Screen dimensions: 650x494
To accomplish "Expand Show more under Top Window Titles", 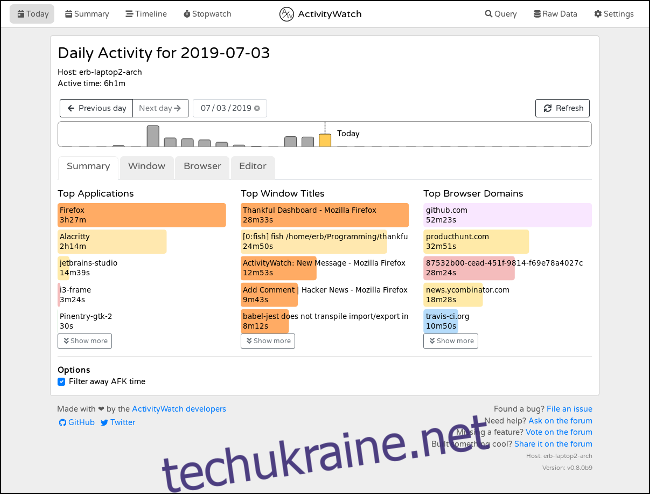I will (x=268, y=341).
